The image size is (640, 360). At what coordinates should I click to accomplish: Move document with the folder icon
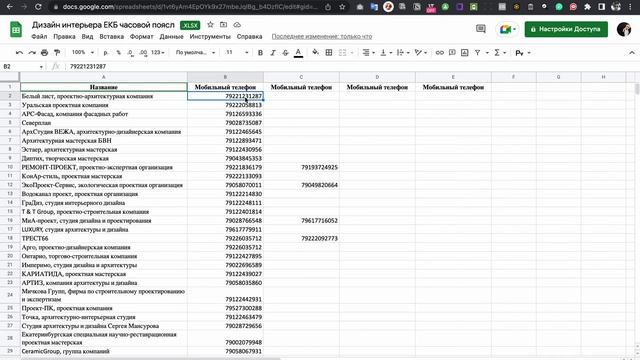click(x=223, y=25)
